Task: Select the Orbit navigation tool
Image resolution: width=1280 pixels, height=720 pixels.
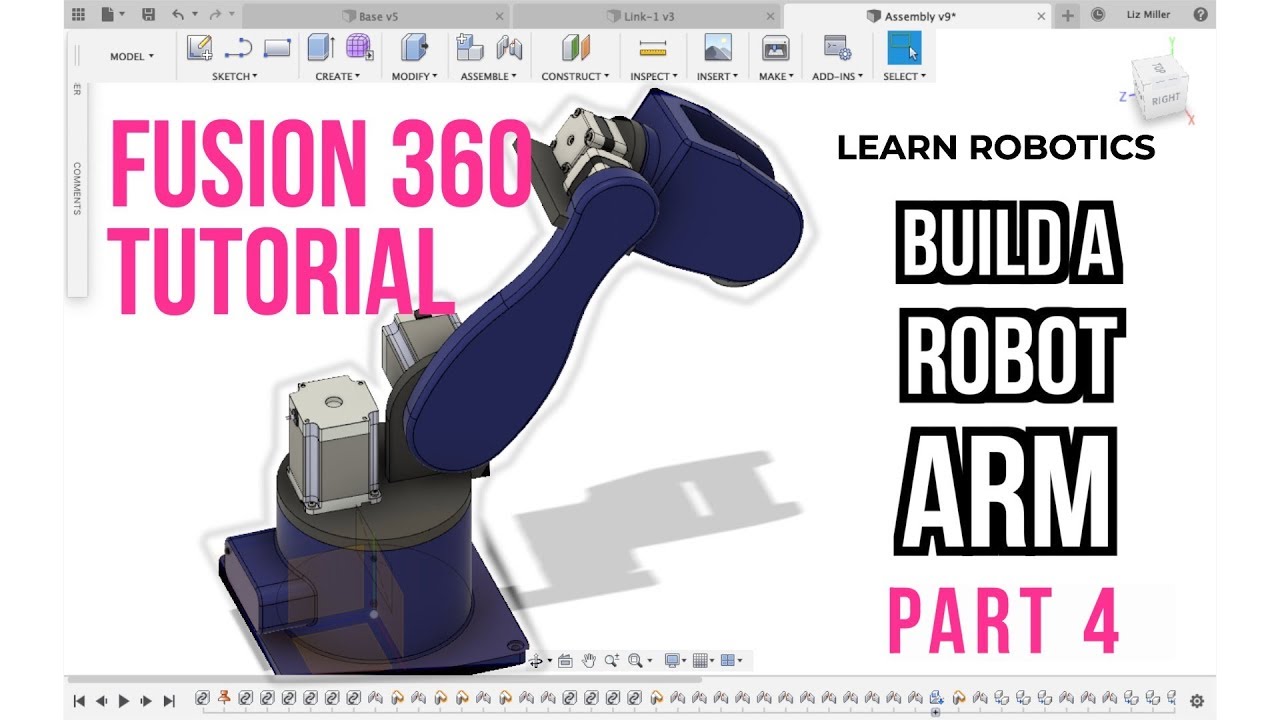Action: click(x=537, y=661)
